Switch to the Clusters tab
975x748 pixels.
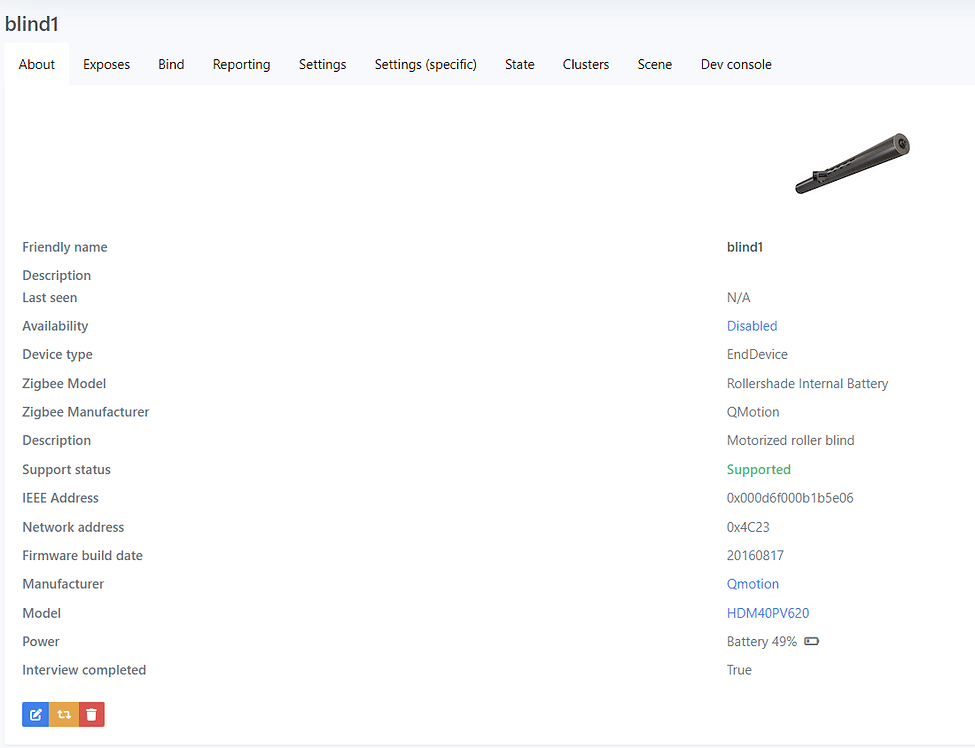[586, 64]
